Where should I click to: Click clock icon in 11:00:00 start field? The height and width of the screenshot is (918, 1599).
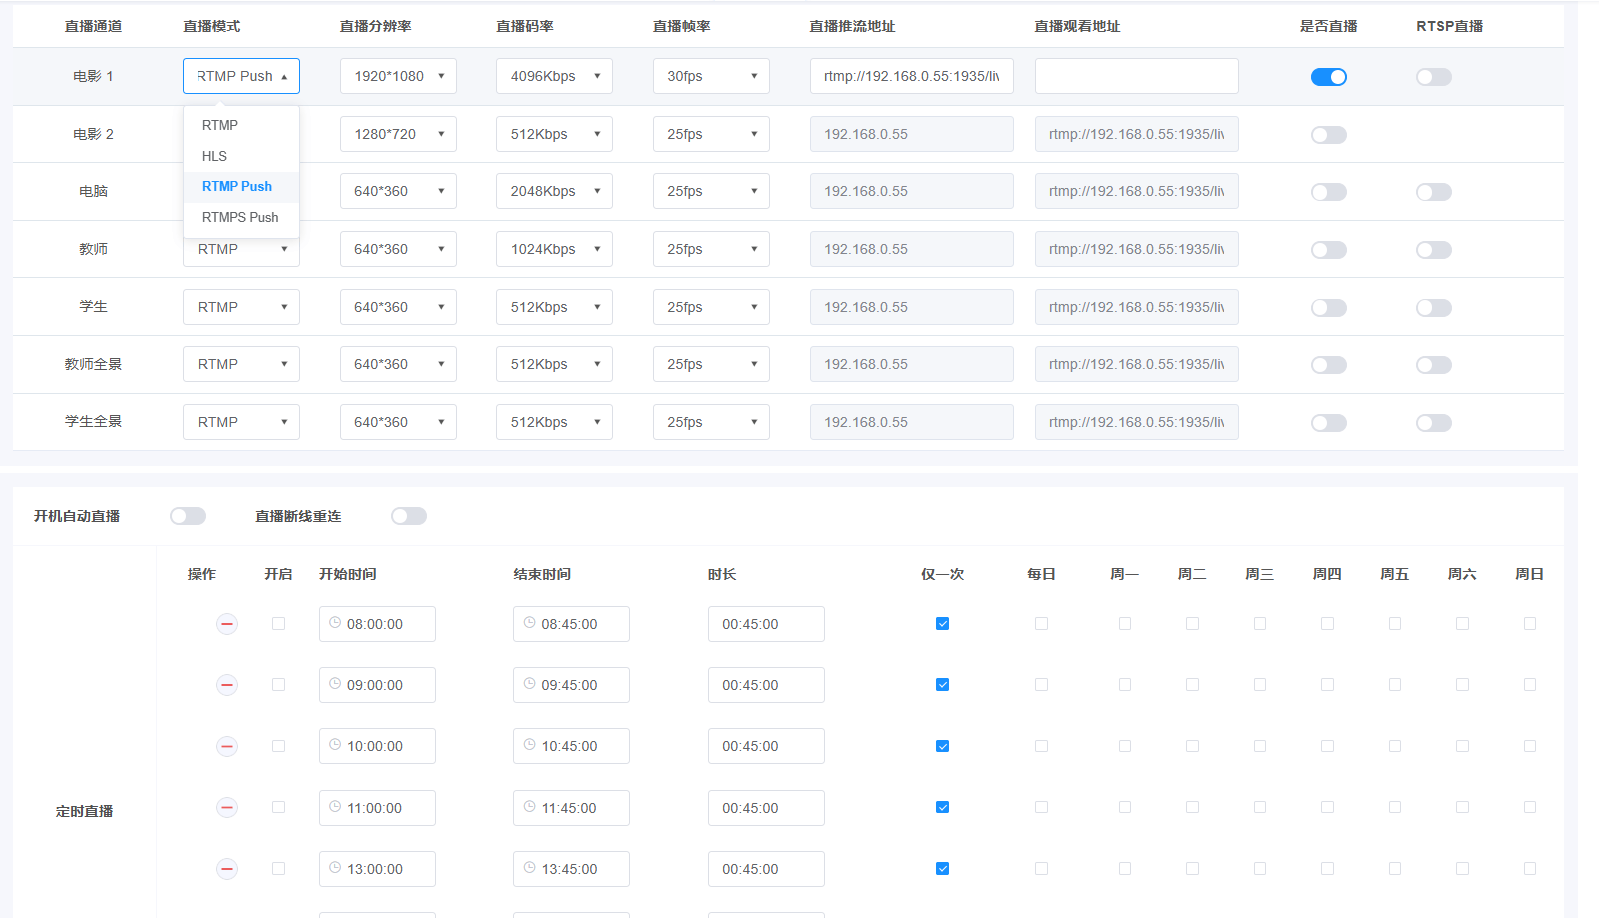tap(335, 806)
